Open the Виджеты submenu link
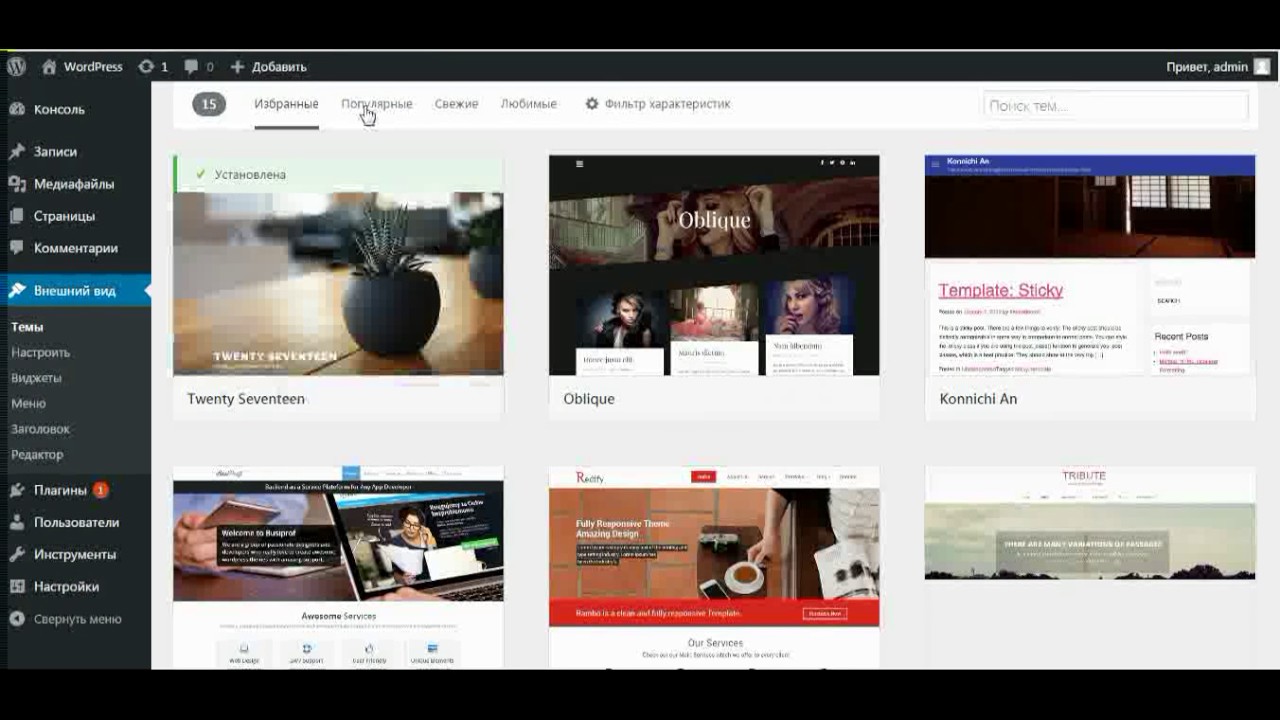This screenshot has height=720, width=1280. coord(36,378)
